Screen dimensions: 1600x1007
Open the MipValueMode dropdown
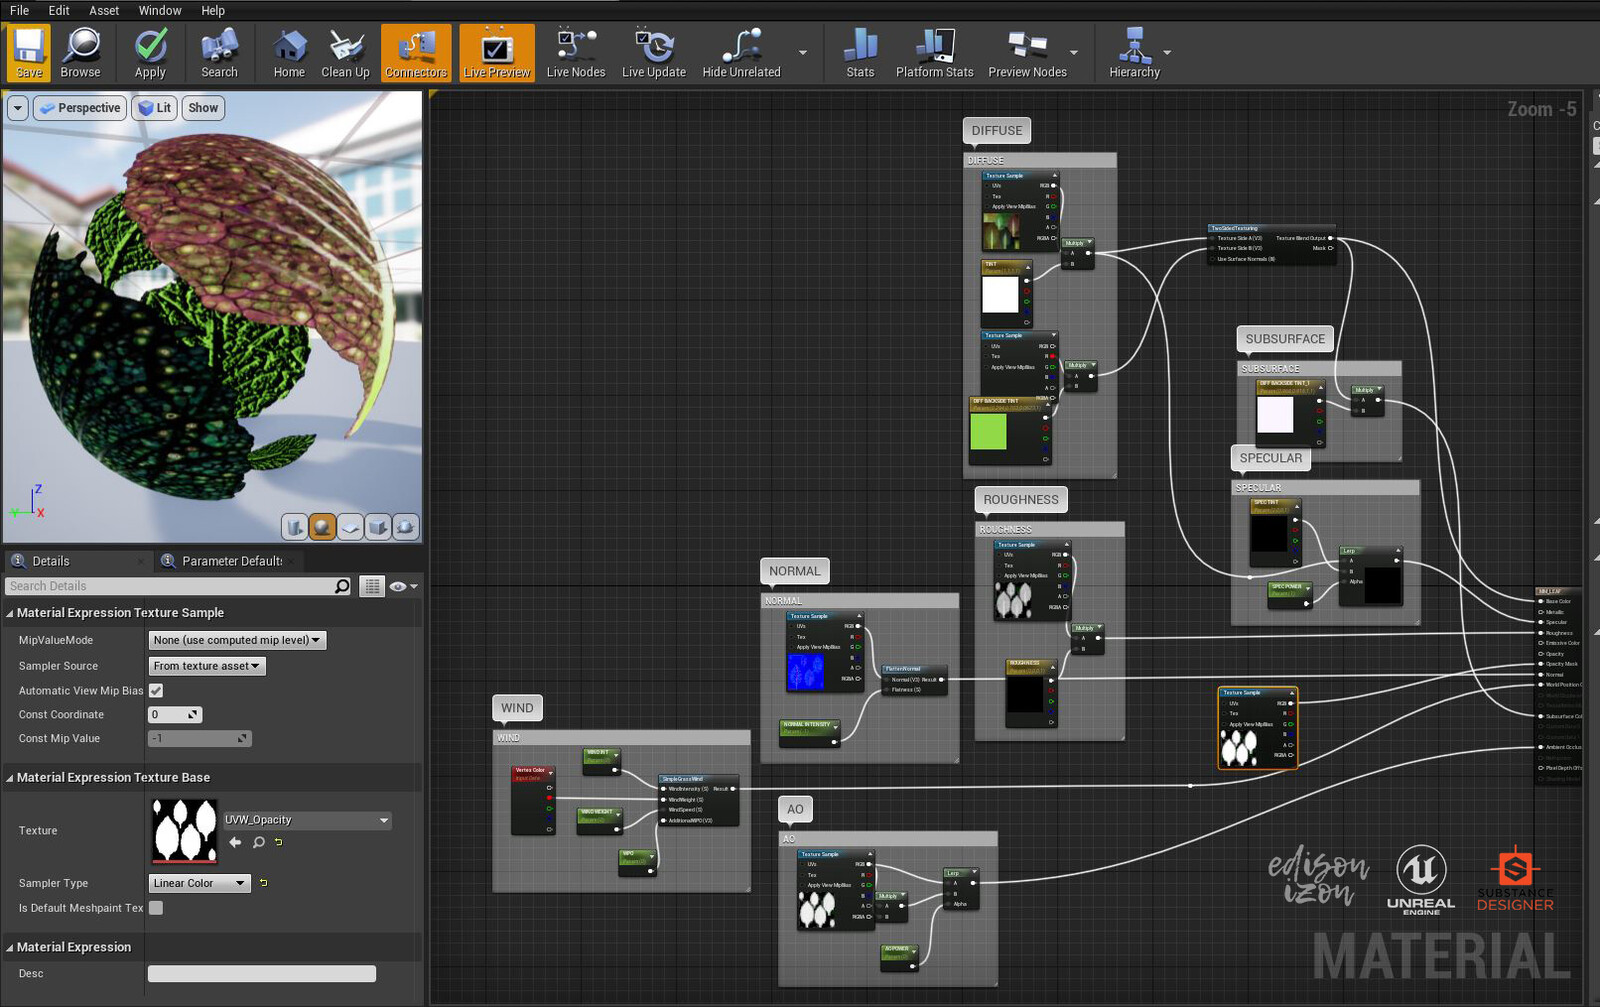tap(236, 639)
